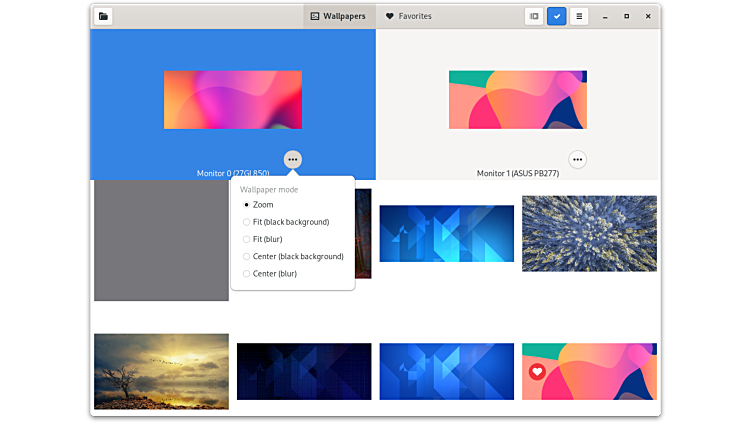
Task: Open options for Monitor 1 (ASUS PB277)
Action: 577,160
